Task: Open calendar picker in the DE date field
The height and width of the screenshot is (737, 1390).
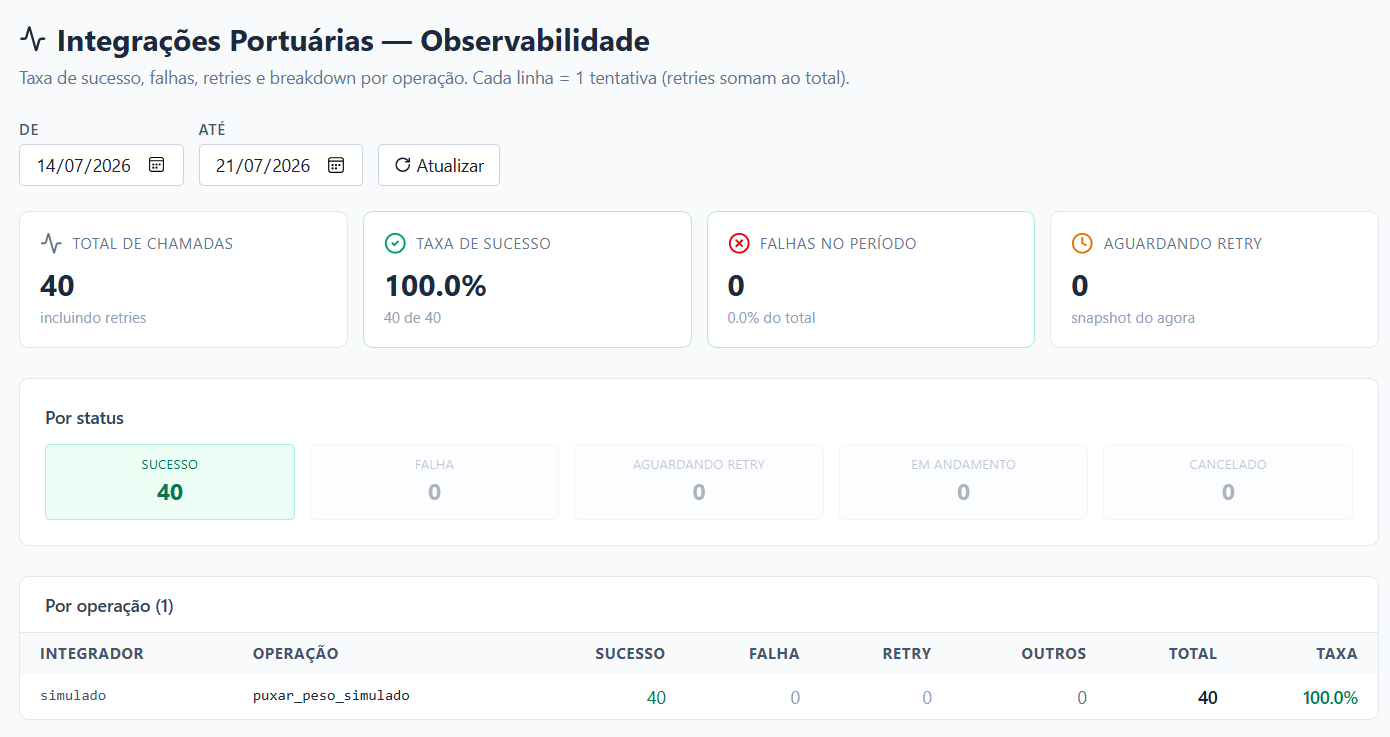Action: [156, 165]
